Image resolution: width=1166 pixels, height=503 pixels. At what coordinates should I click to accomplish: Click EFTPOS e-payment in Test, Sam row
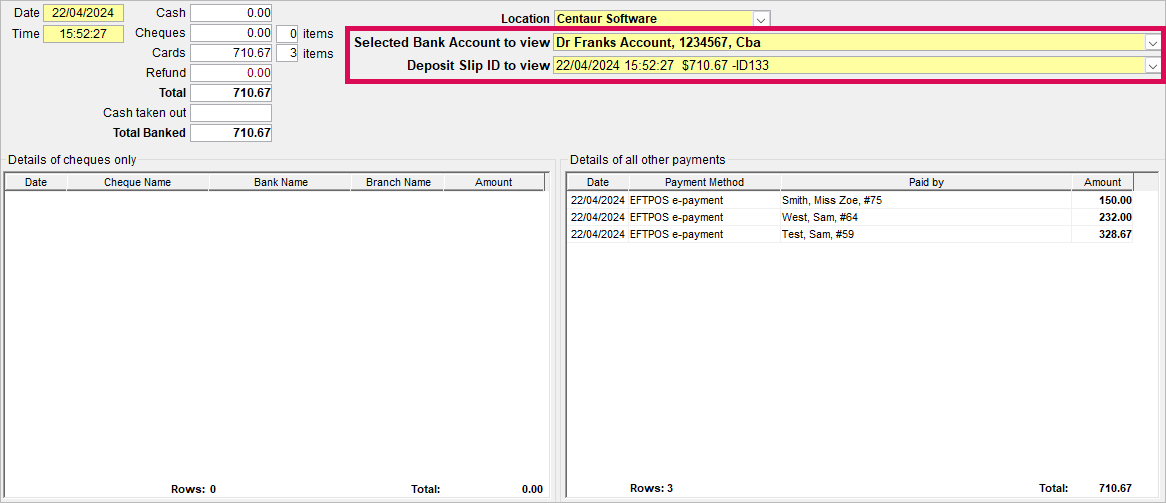[x=676, y=234]
